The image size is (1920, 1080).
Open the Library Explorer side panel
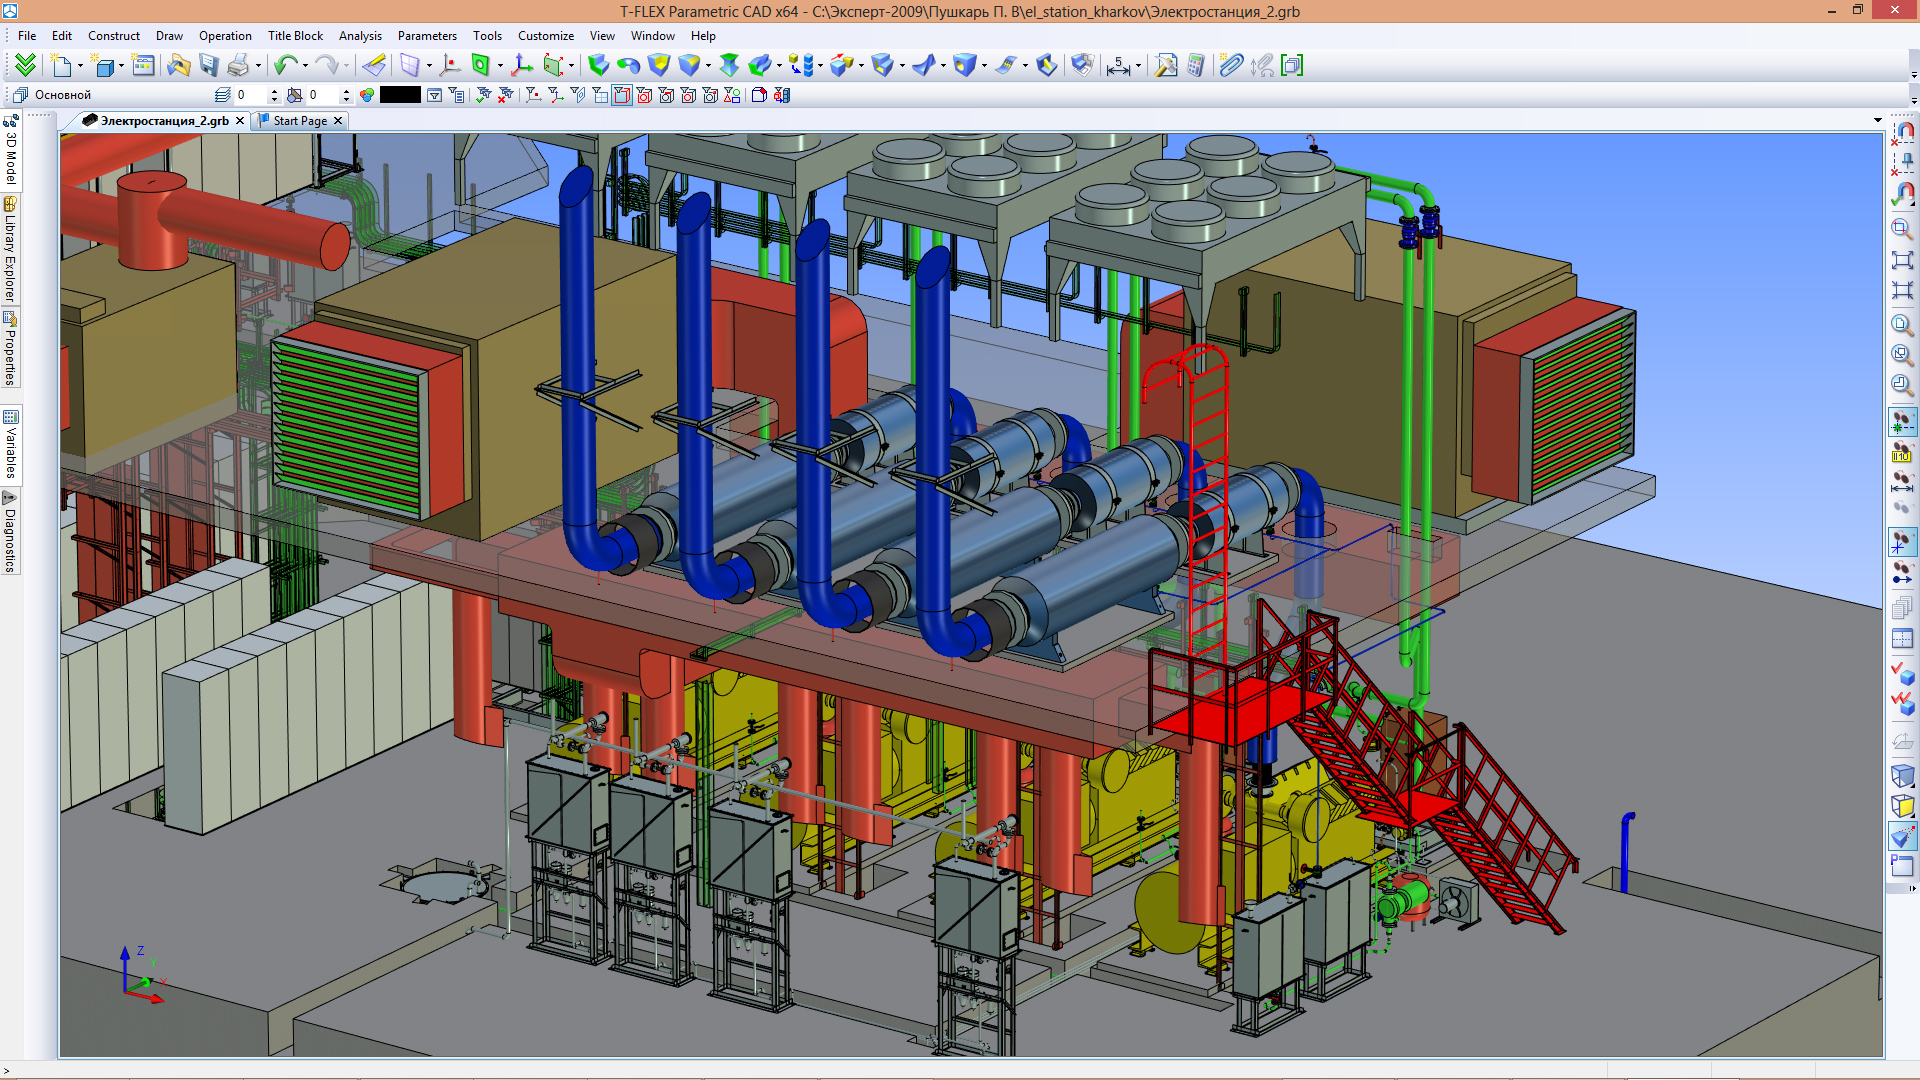point(10,250)
